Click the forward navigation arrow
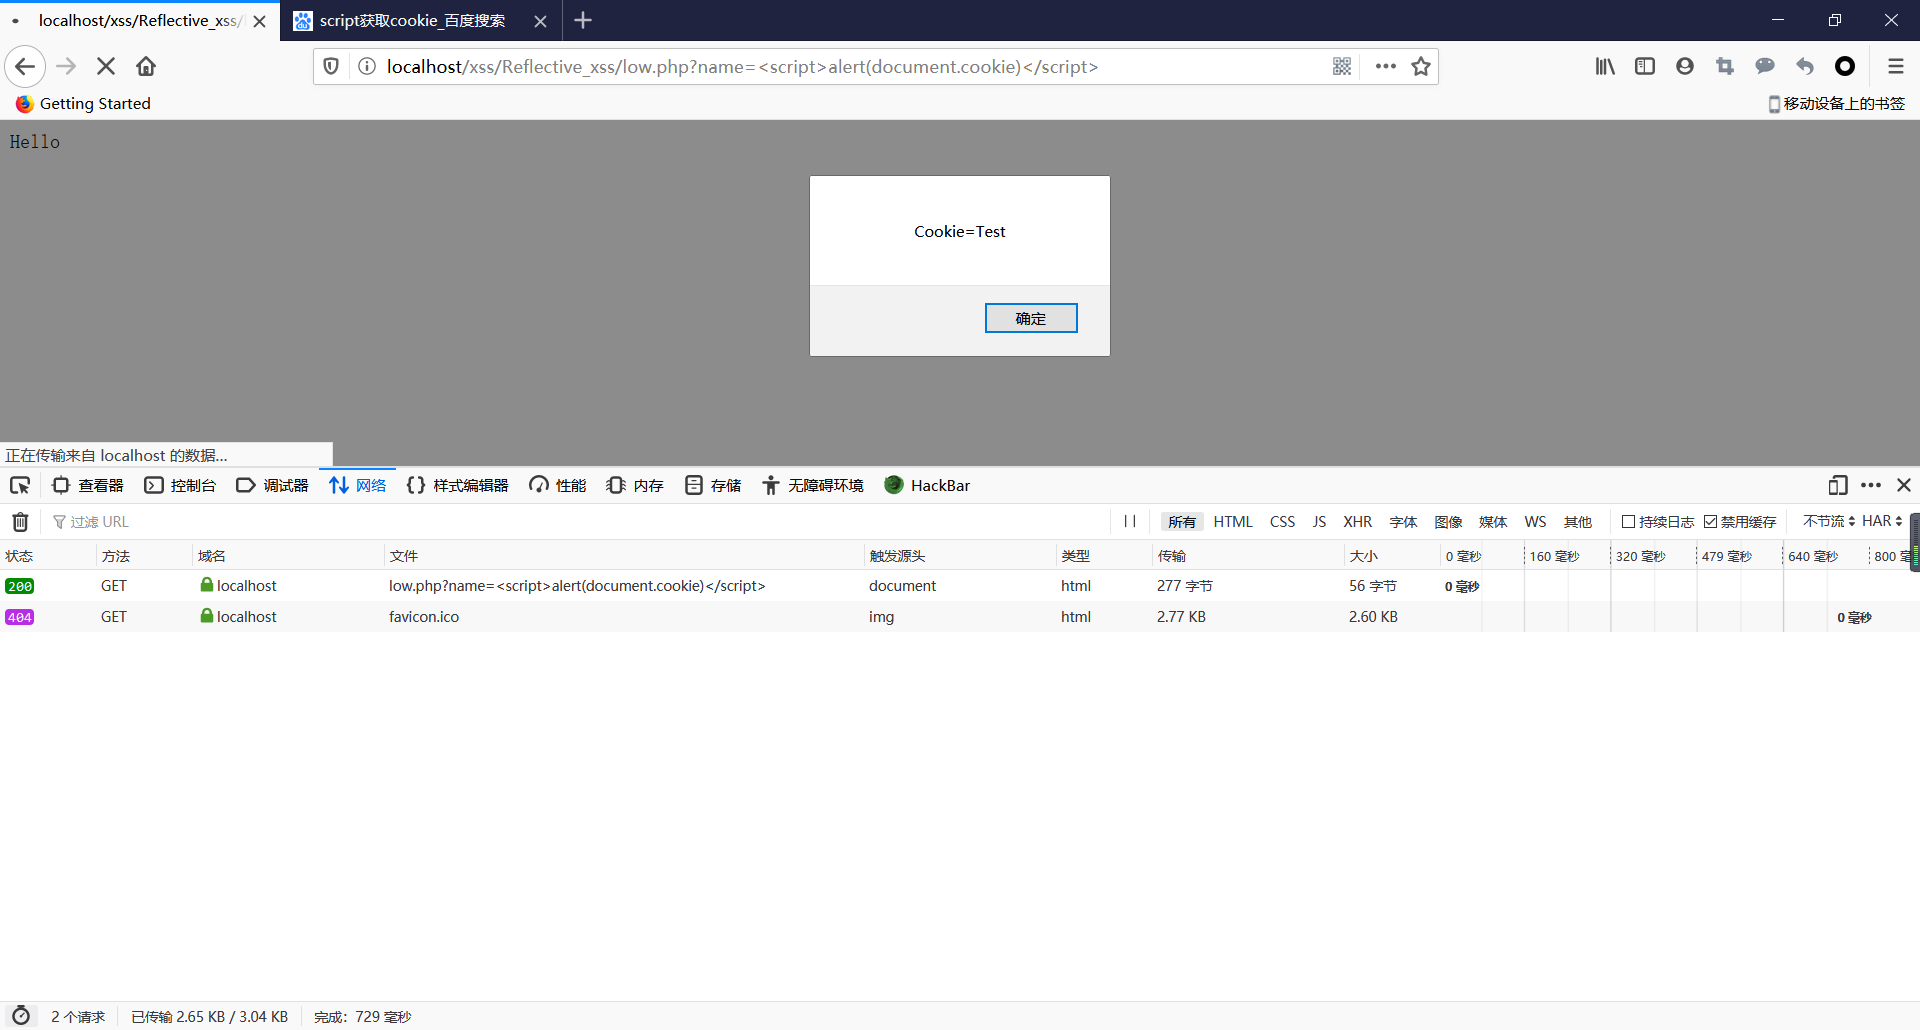 pyautogui.click(x=66, y=67)
